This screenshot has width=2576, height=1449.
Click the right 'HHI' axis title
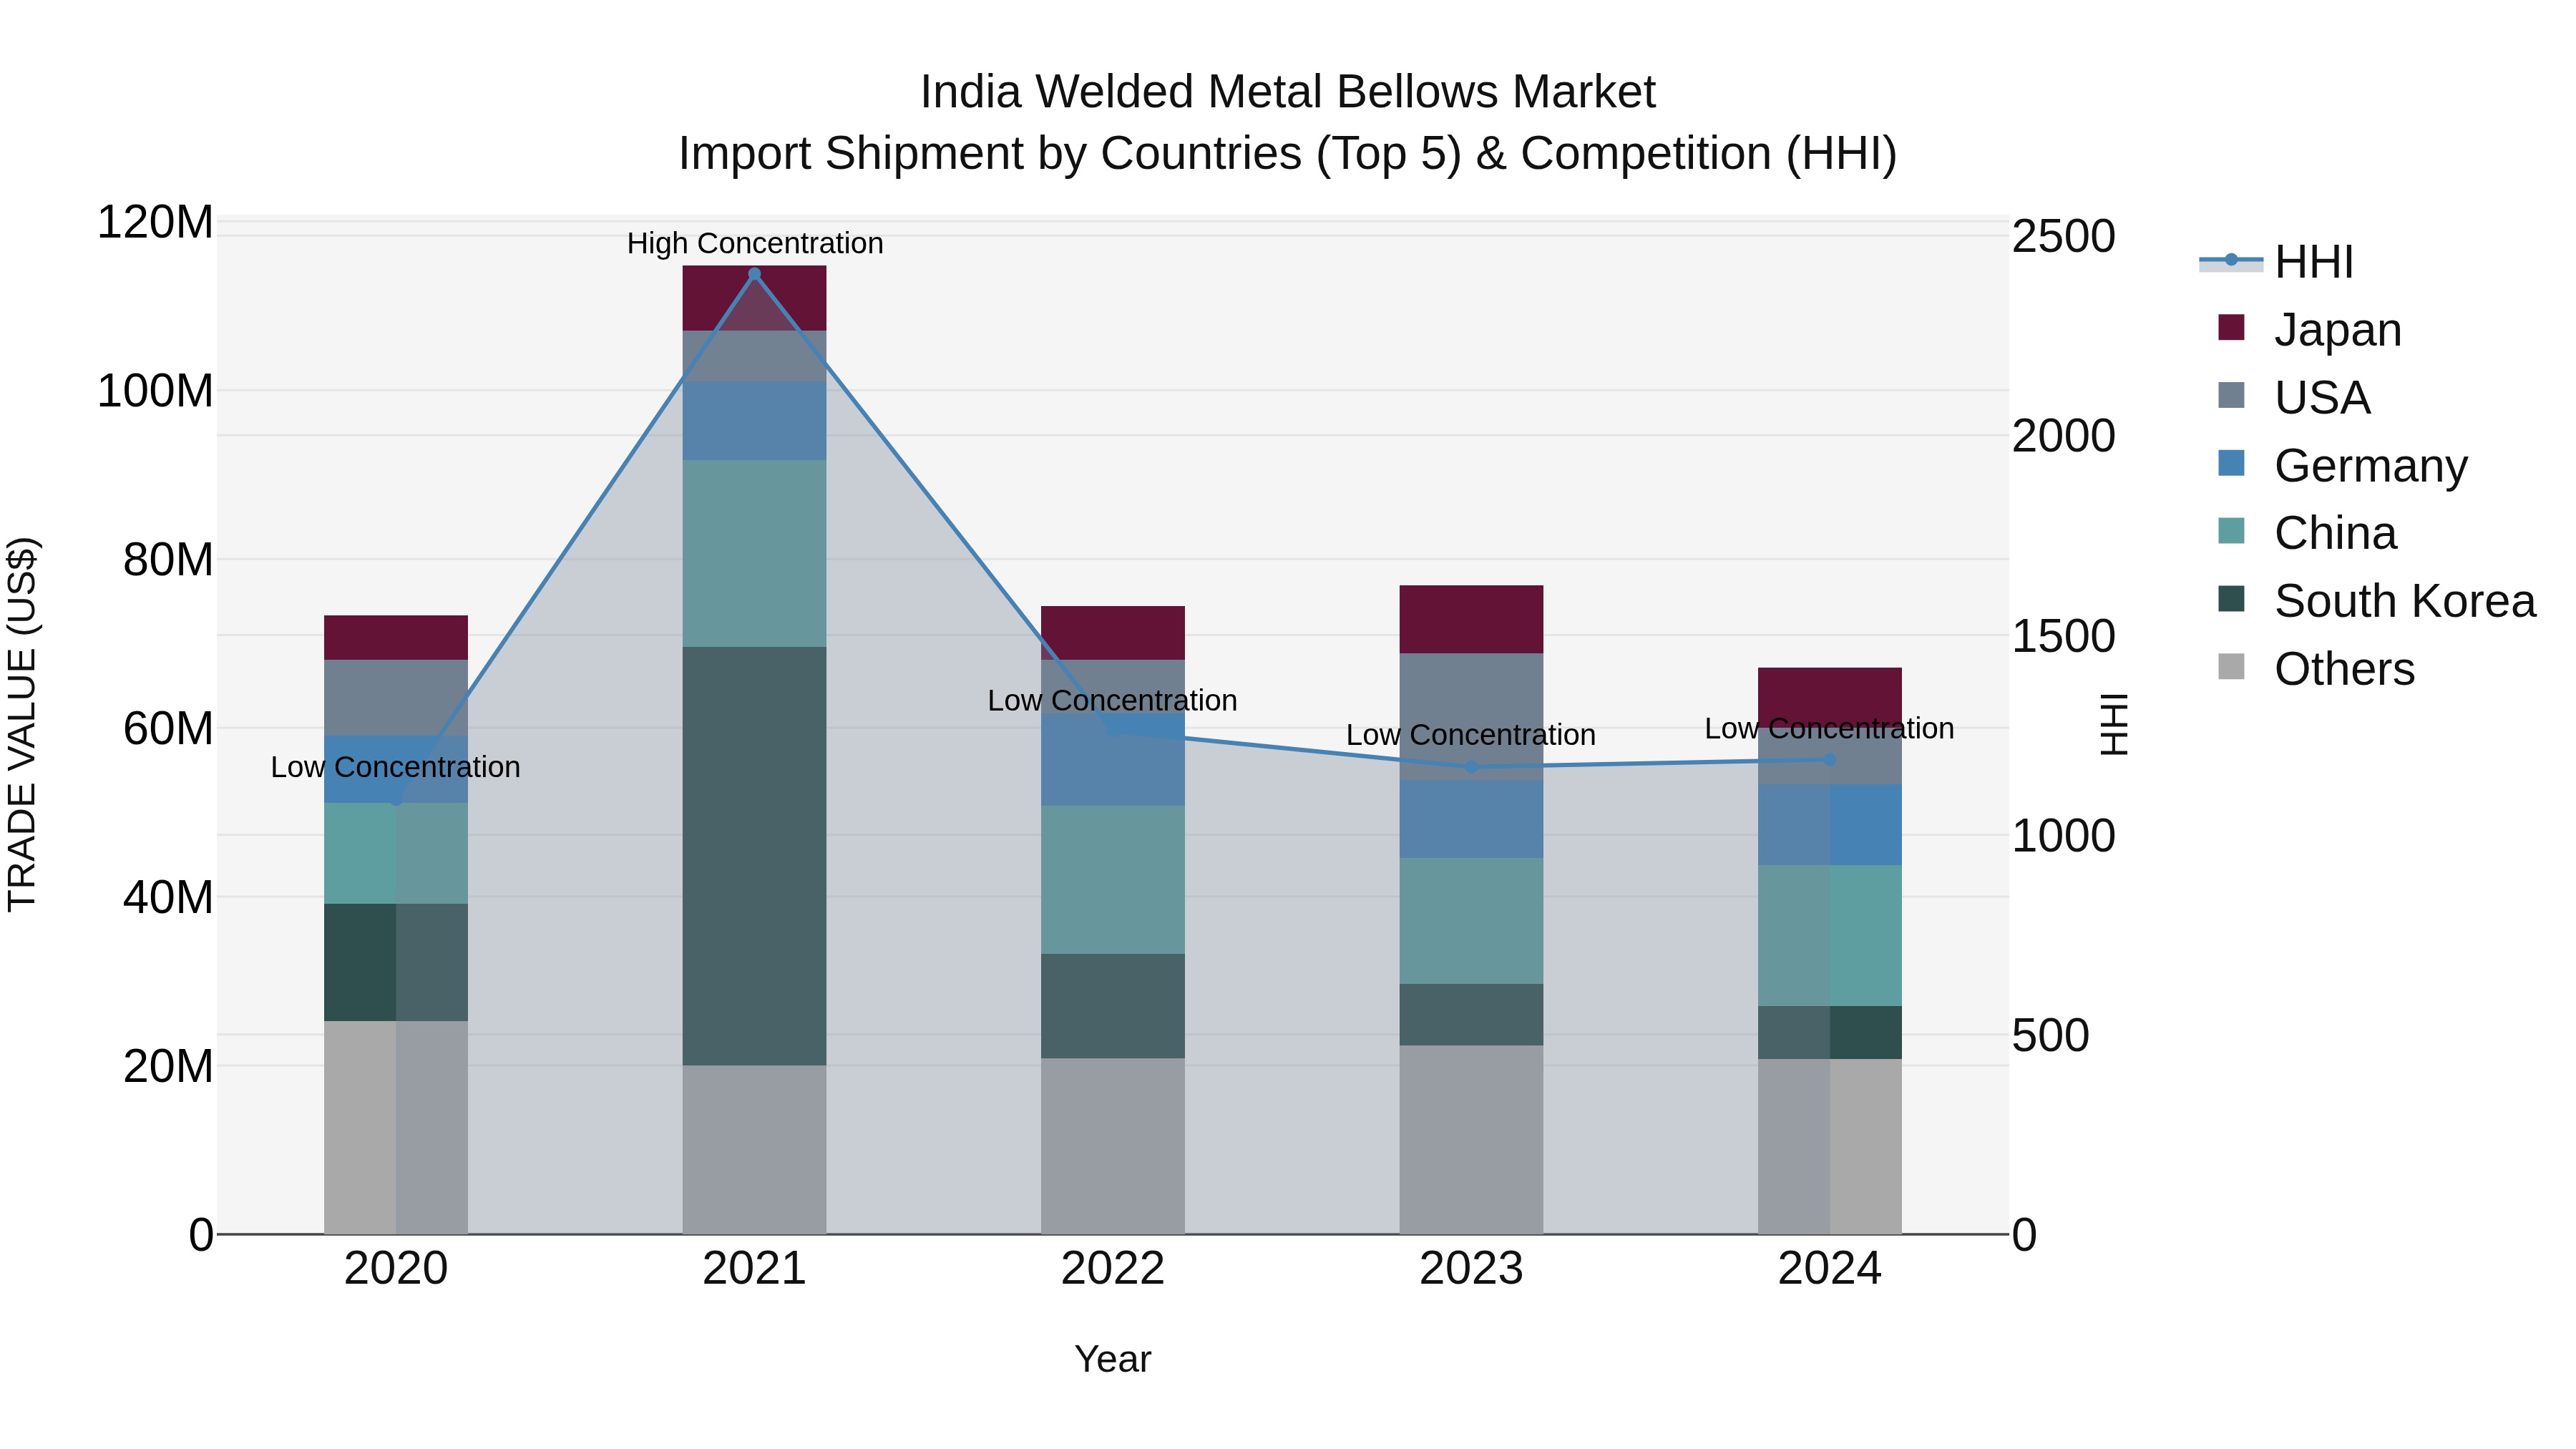click(x=2114, y=724)
